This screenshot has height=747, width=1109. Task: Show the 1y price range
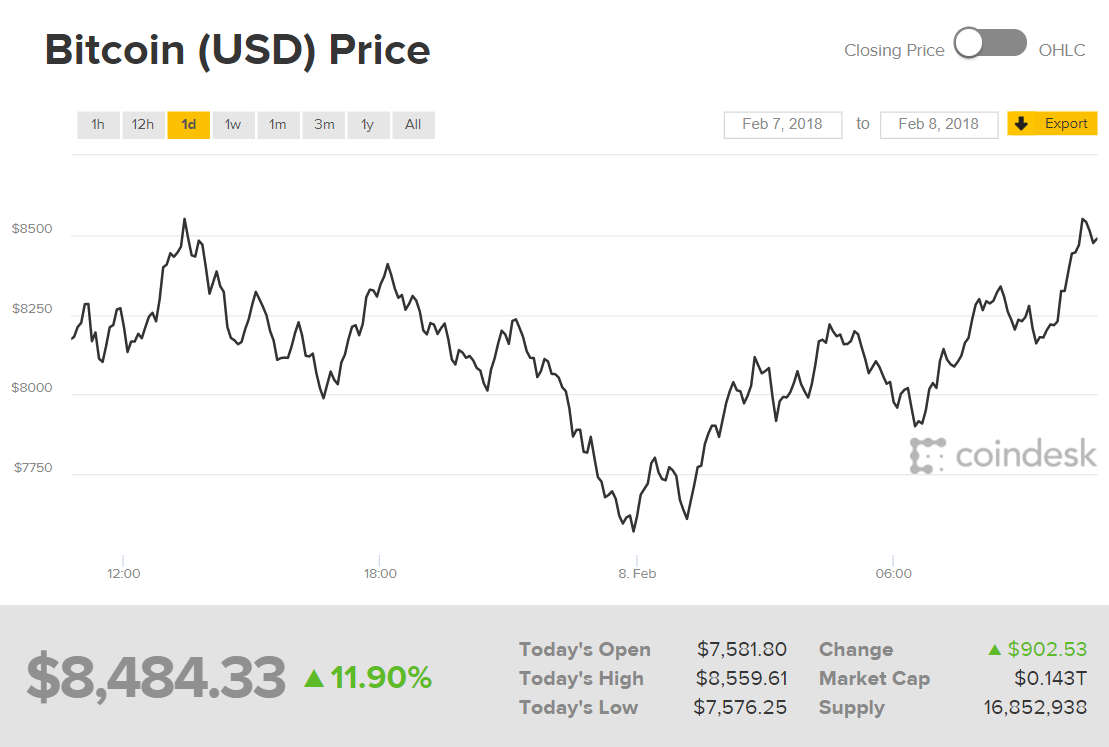tap(368, 125)
